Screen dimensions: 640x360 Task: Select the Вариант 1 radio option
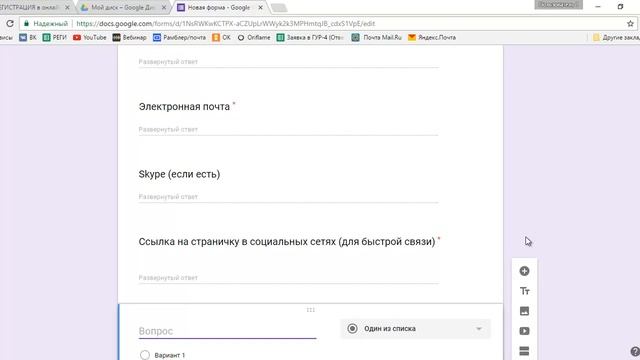coord(144,355)
